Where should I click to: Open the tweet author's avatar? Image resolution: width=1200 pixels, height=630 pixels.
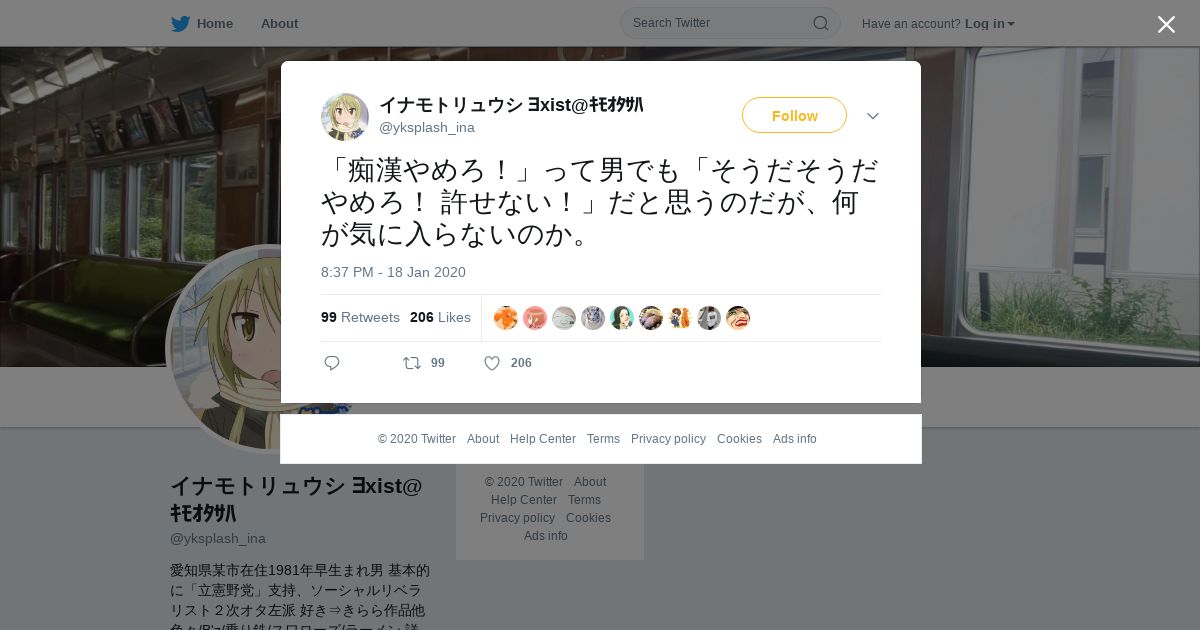coord(345,117)
